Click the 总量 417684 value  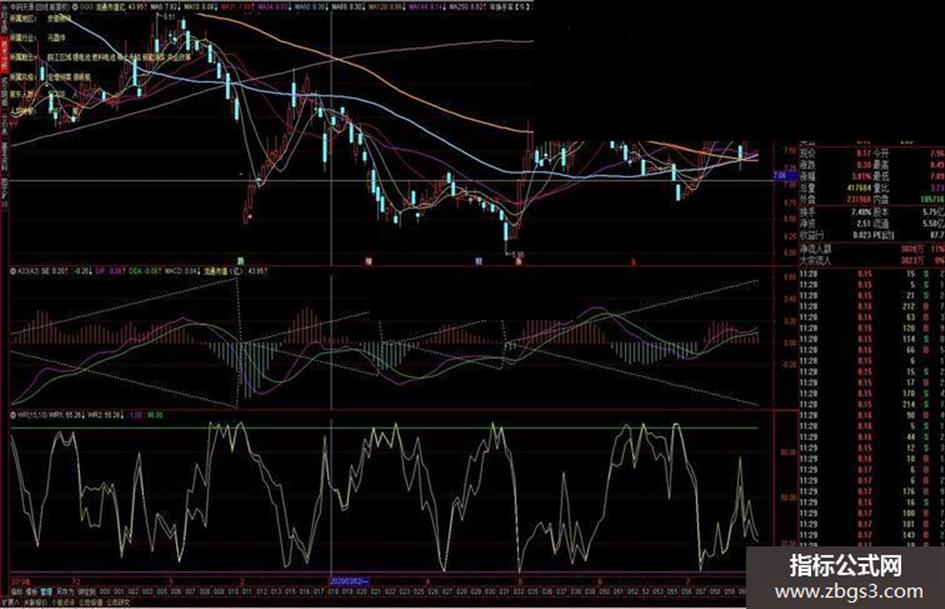pyautogui.click(x=858, y=188)
